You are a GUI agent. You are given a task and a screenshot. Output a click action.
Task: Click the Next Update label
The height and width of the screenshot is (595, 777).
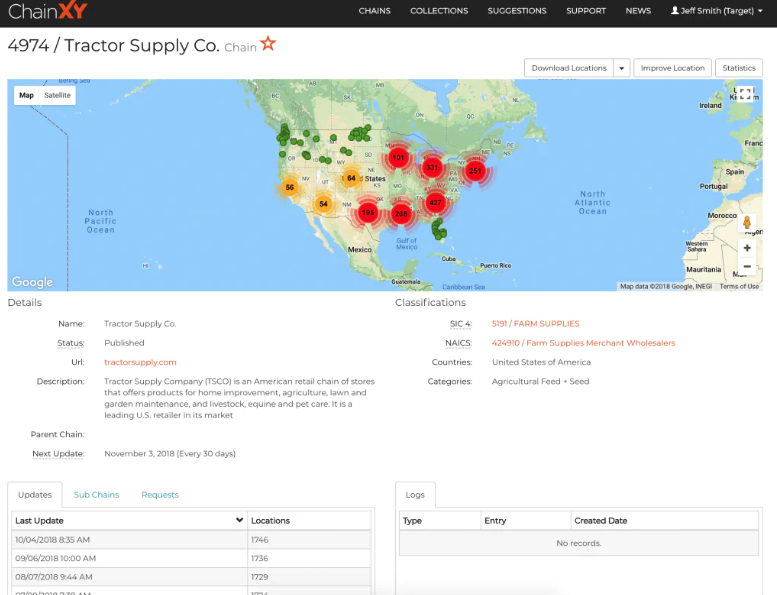pos(58,453)
